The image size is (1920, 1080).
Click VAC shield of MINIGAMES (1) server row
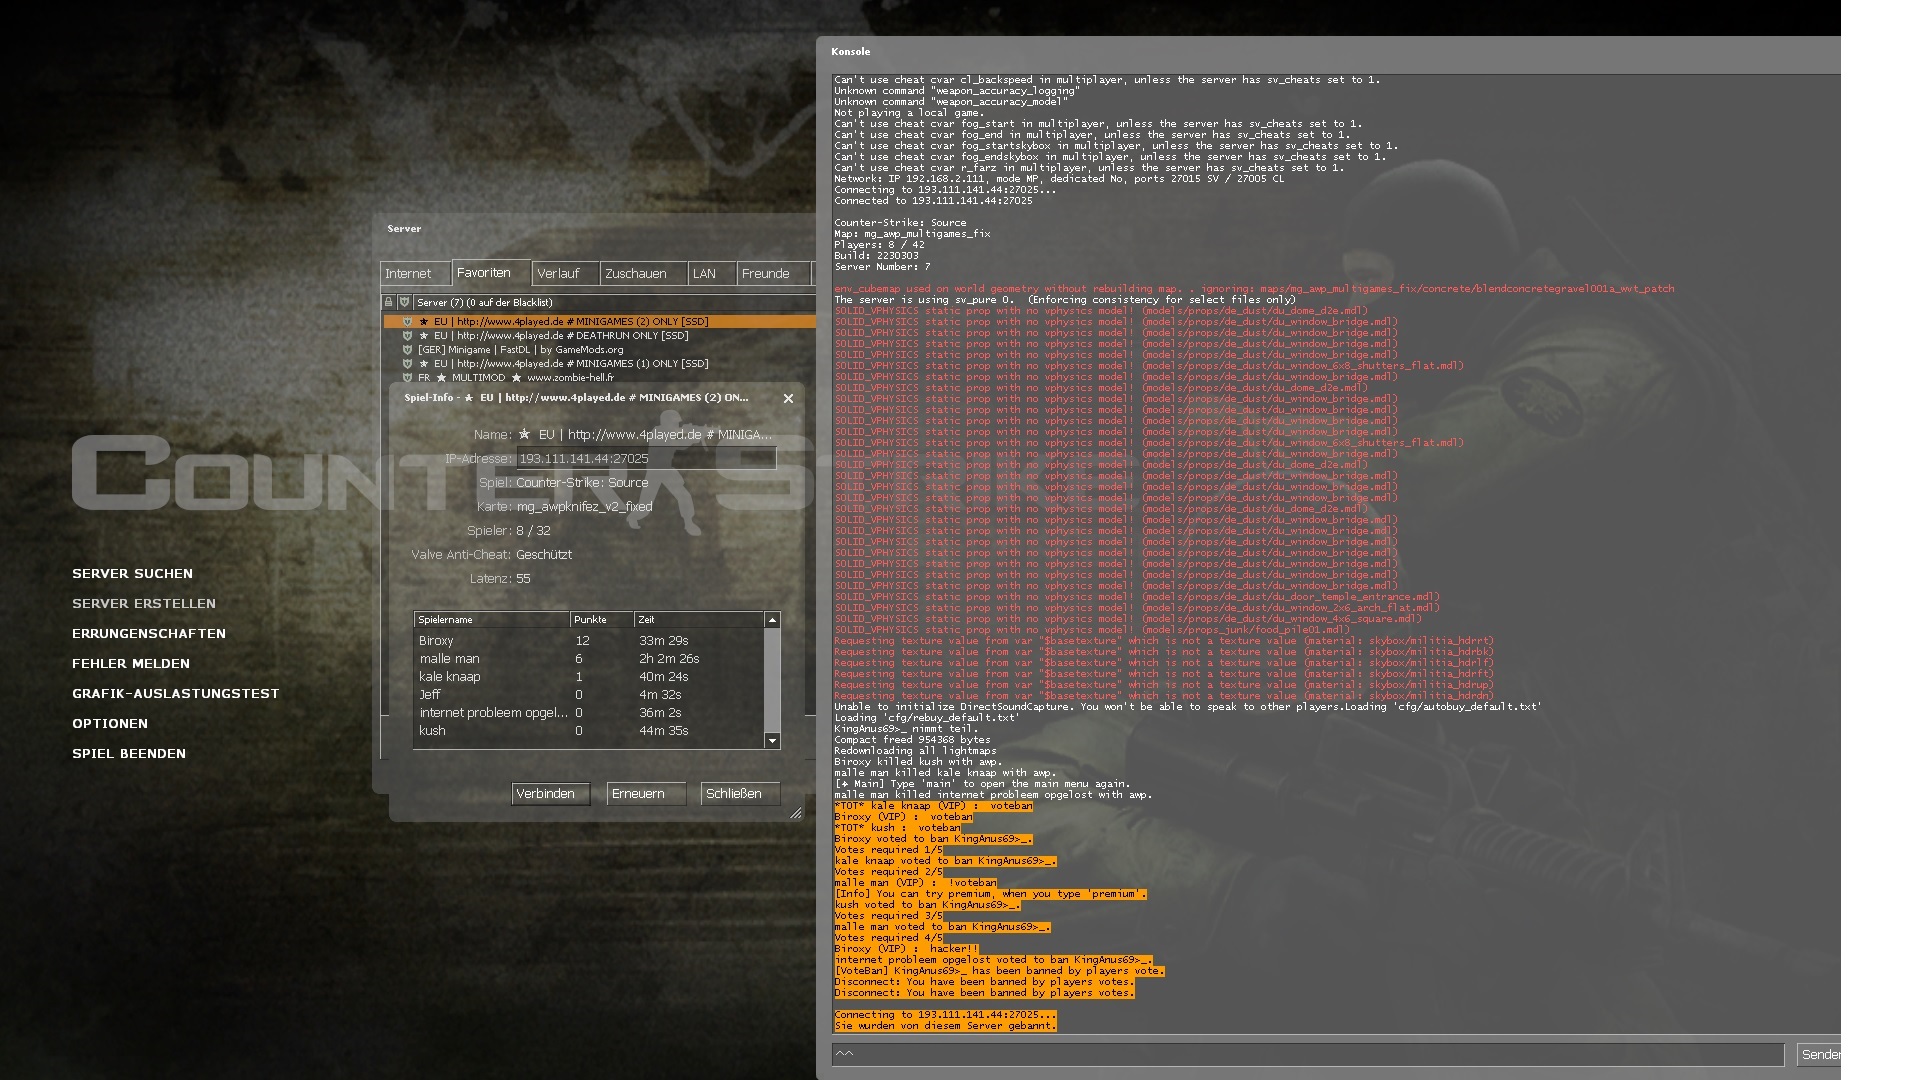[407, 364]
